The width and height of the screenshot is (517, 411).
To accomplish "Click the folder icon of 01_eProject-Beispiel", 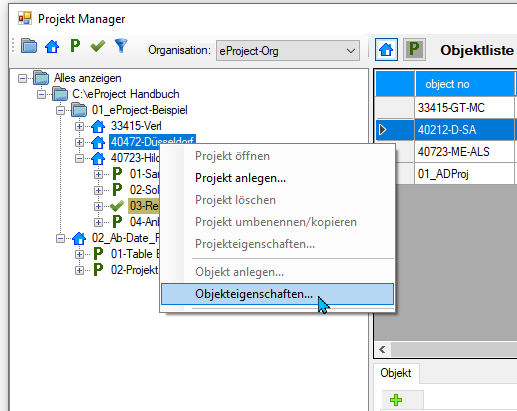I will 79,110.
